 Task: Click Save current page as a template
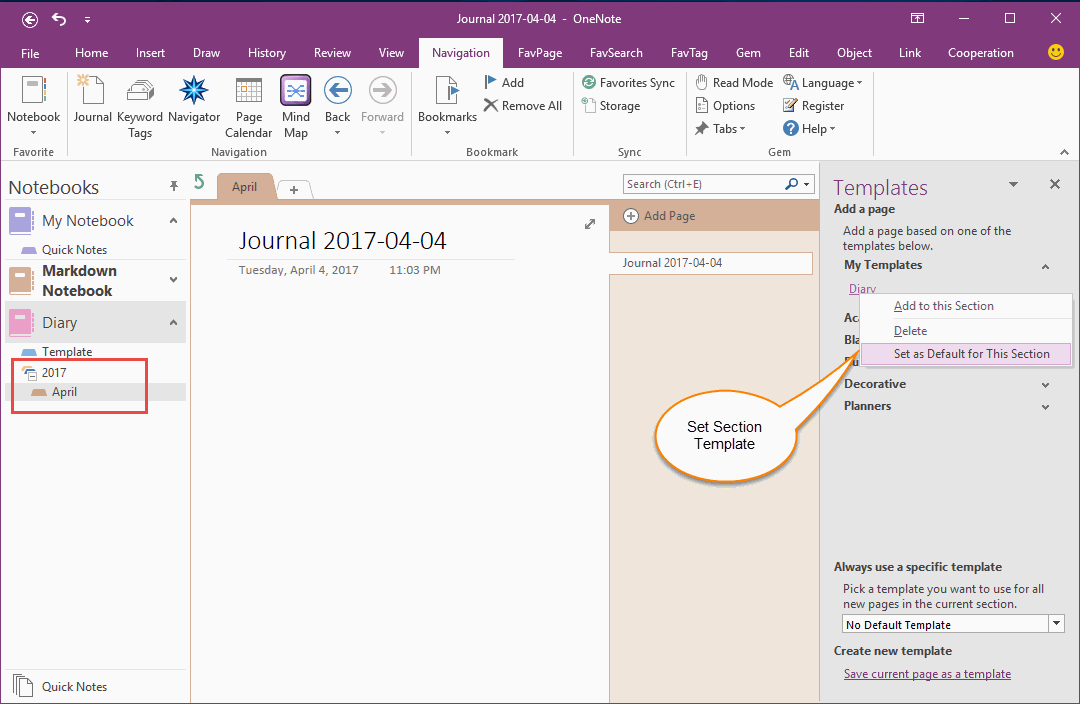[927, 674]
